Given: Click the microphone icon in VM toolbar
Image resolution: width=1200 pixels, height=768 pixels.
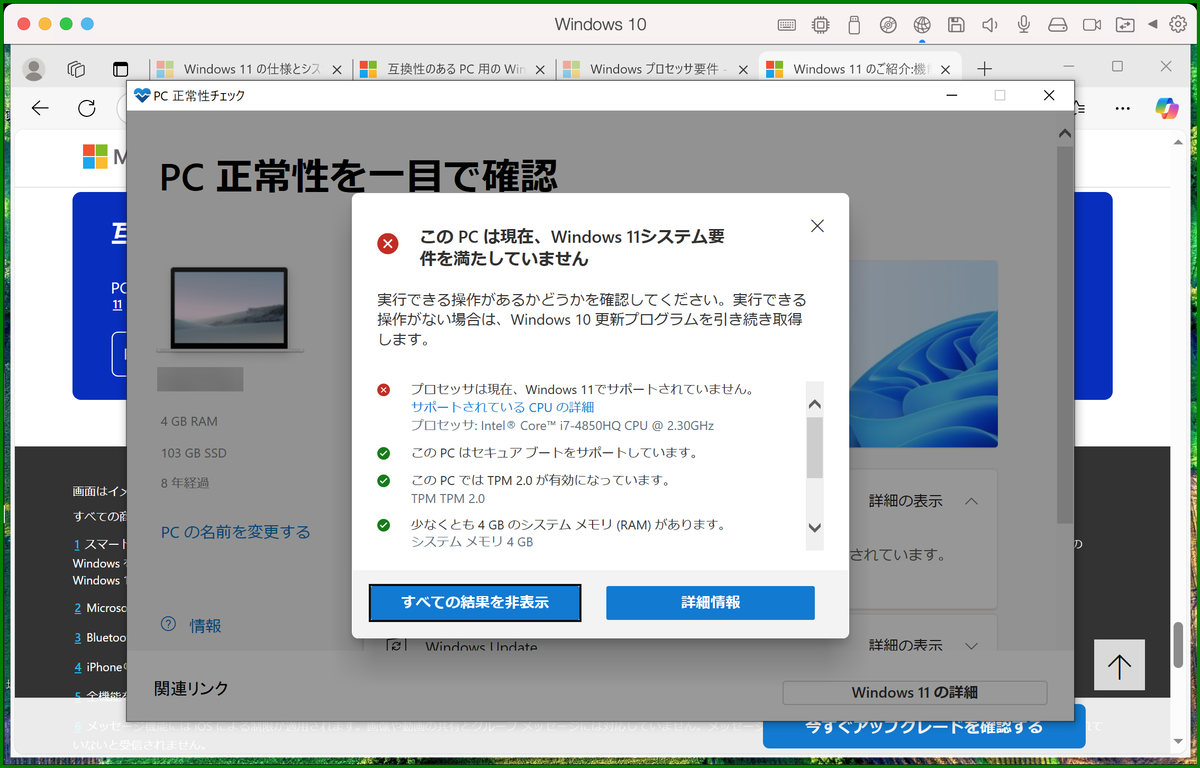Looking at the screenshot, I should tap(1024, 24).
